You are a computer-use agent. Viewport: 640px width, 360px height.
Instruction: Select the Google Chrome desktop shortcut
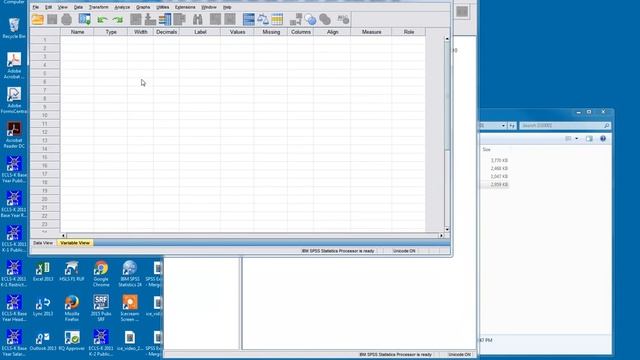101,274
